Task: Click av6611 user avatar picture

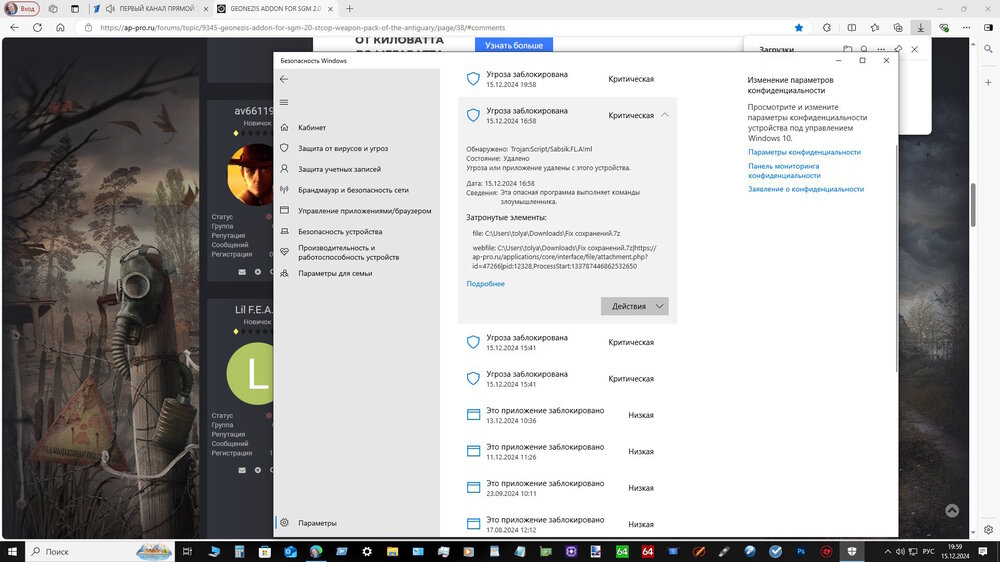Action: [x=251, y=175]
